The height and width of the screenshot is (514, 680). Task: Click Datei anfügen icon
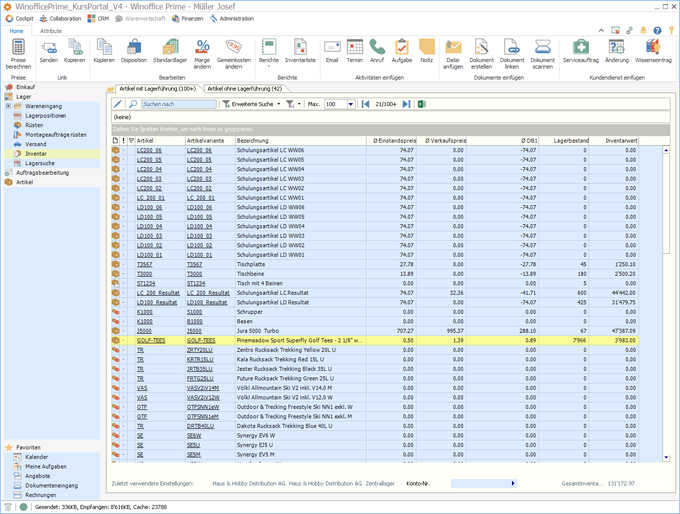[453, 47]
